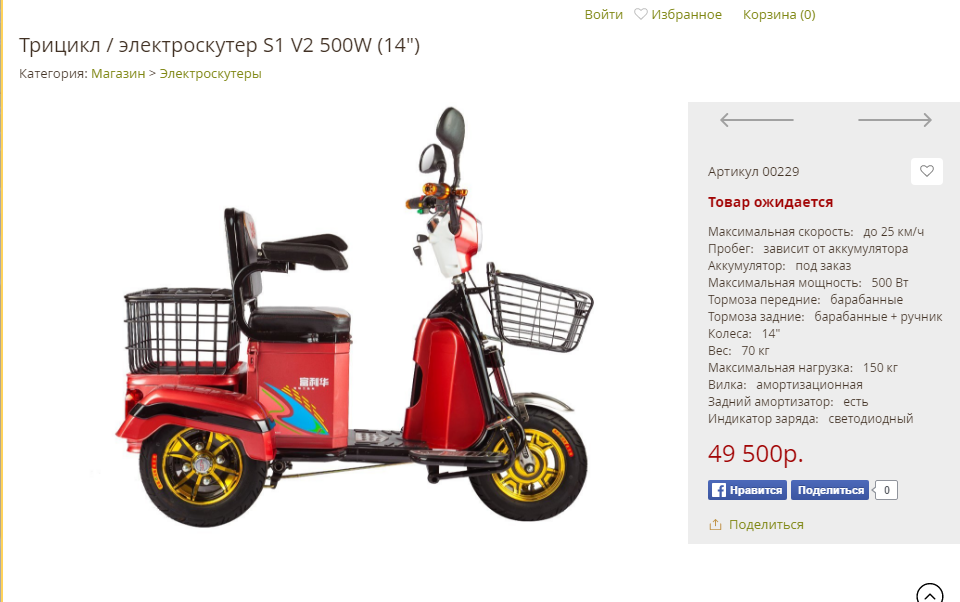Viewport: 960px width, 602px height.
Task: Click the red tricycle product image
Action: (x=354, y=318)
